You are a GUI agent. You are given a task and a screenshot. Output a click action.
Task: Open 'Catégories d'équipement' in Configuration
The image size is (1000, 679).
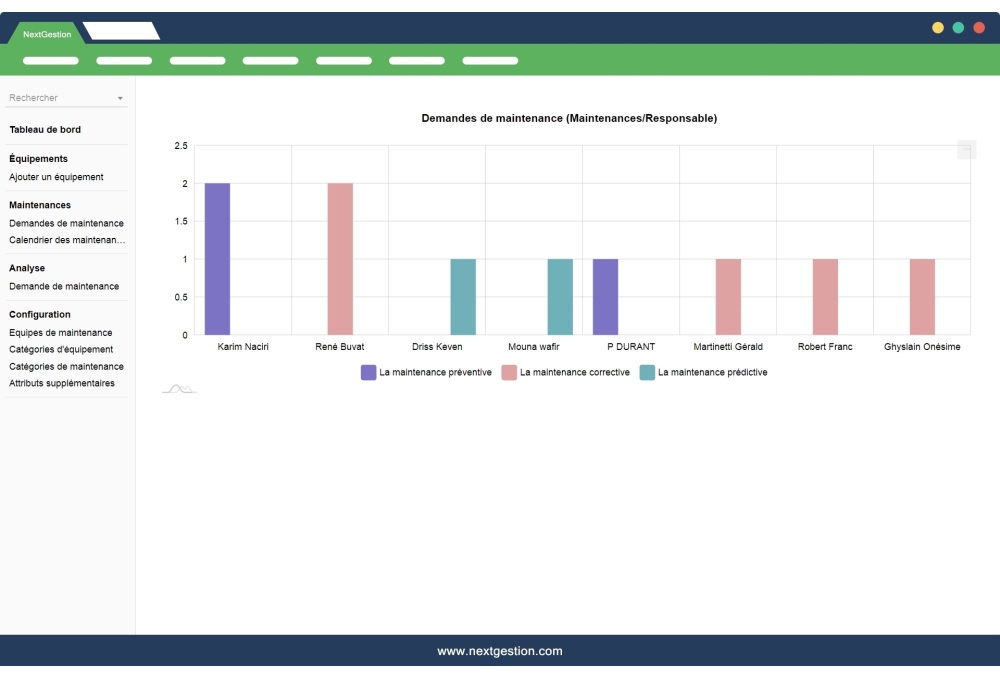point(61,349)
